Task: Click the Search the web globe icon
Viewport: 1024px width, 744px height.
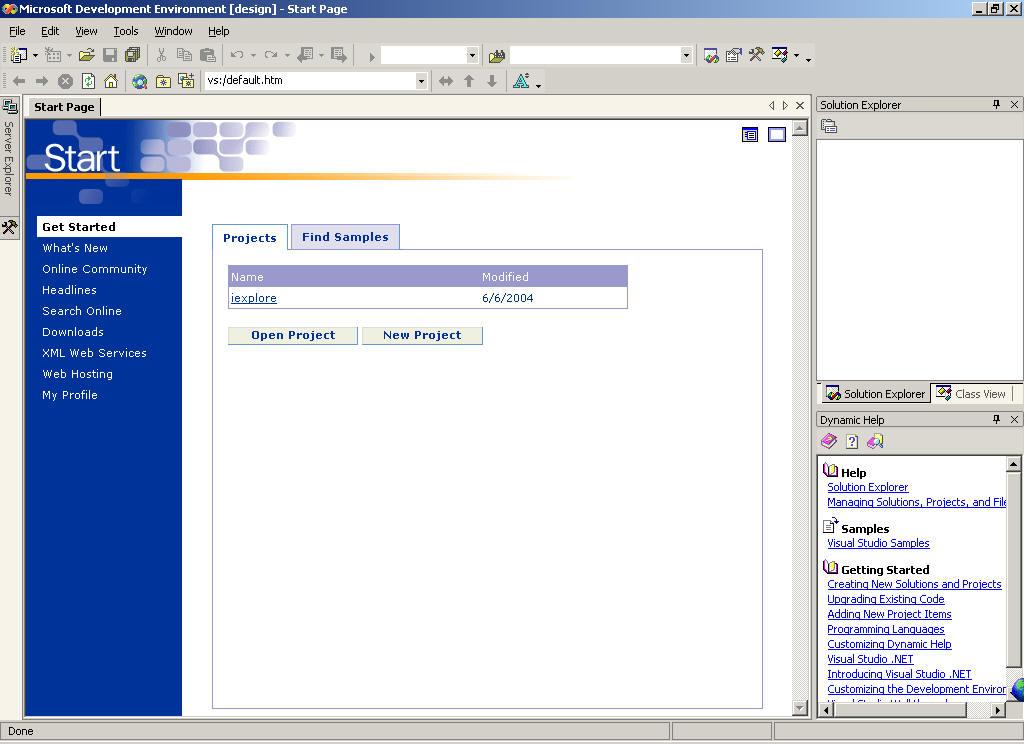Action: tap(140, 81)
